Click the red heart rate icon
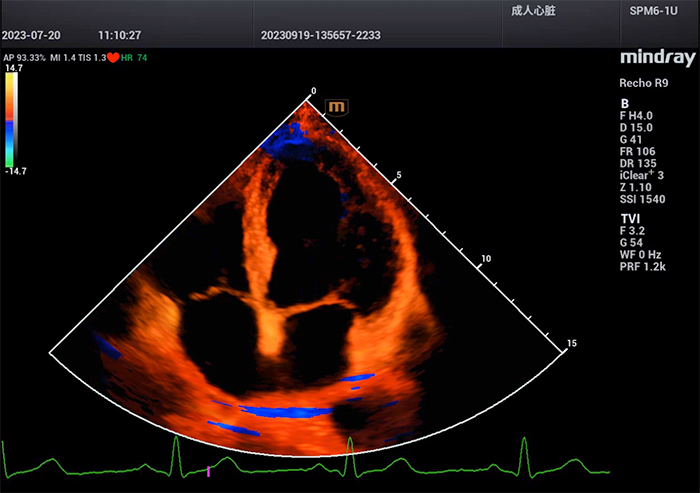This screenshot has width=700, height=493. point(113,58)
